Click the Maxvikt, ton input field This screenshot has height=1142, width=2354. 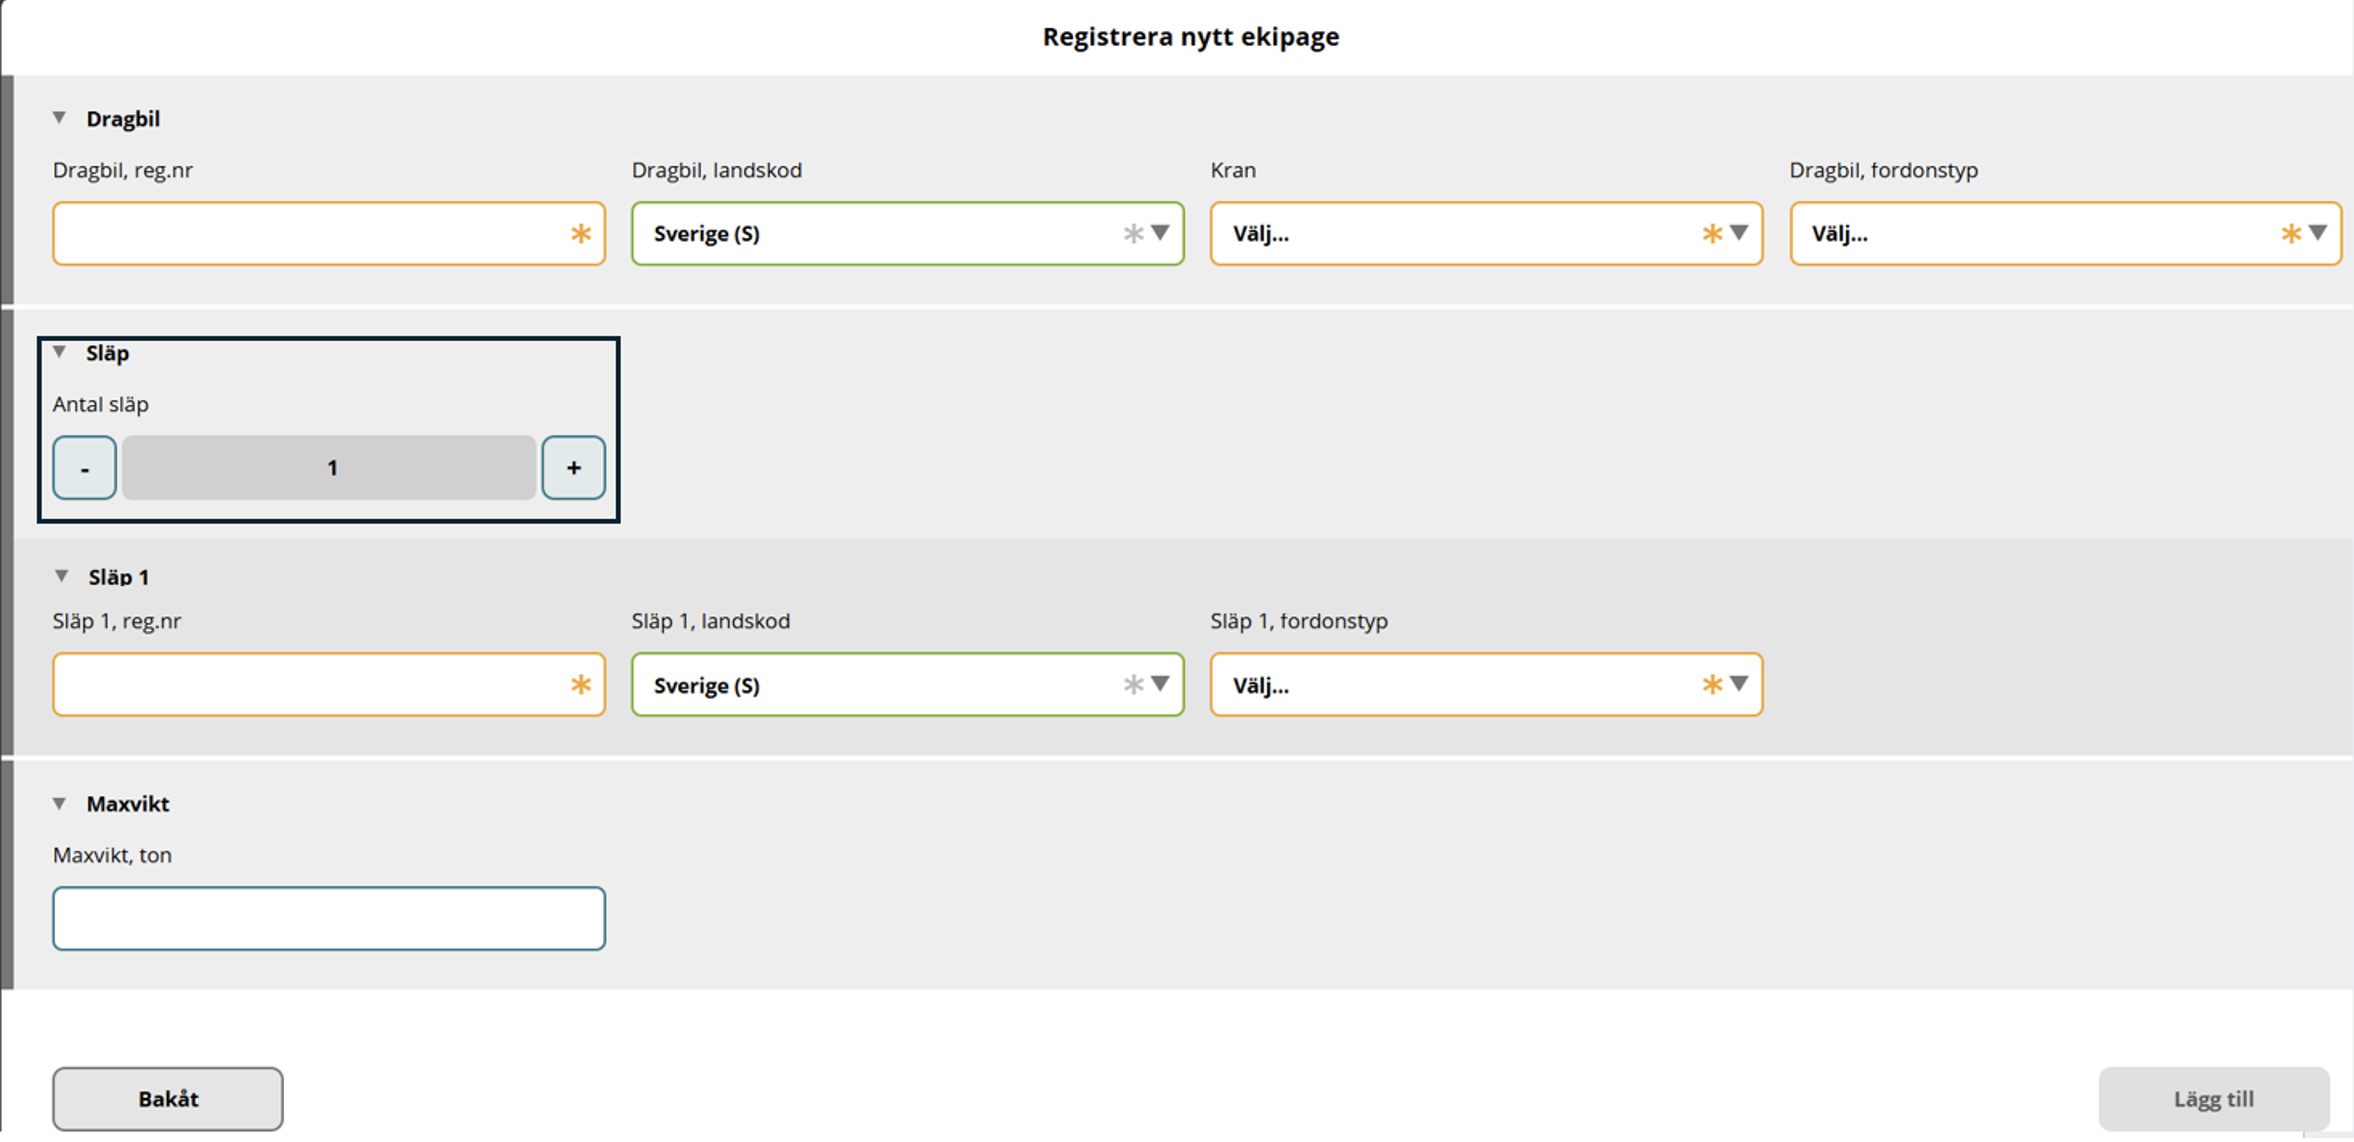tap(329, 918)
